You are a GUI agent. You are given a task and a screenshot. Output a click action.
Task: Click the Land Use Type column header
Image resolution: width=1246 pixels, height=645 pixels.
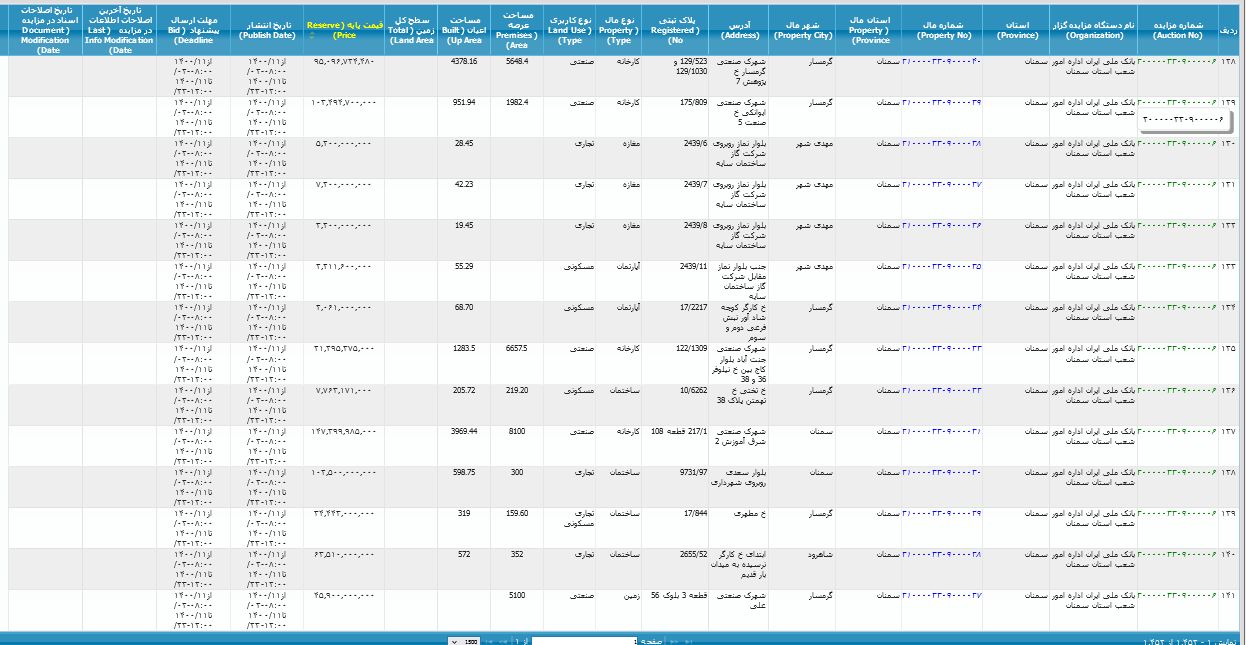[570, 28]
